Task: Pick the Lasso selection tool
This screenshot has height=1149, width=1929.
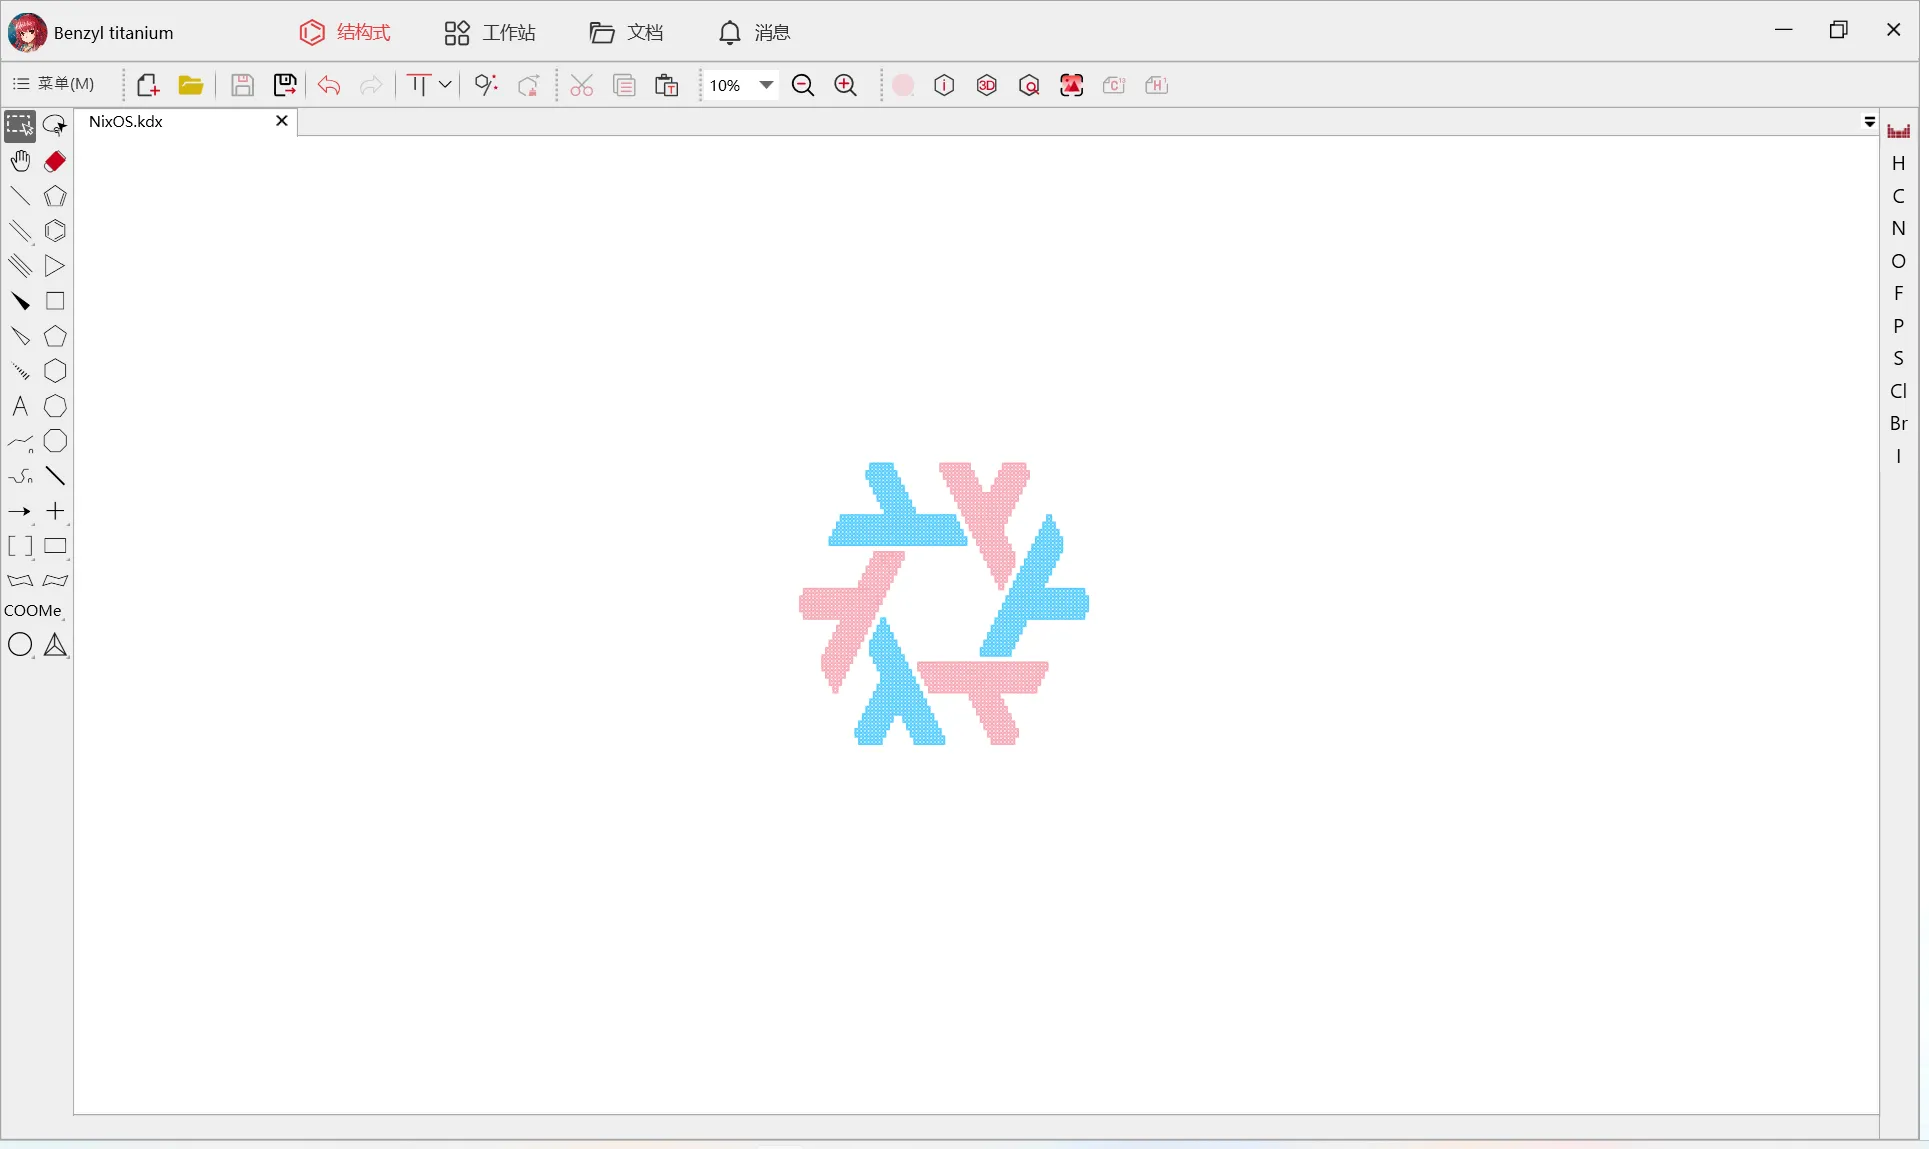Action: click(x=55, y=125)
